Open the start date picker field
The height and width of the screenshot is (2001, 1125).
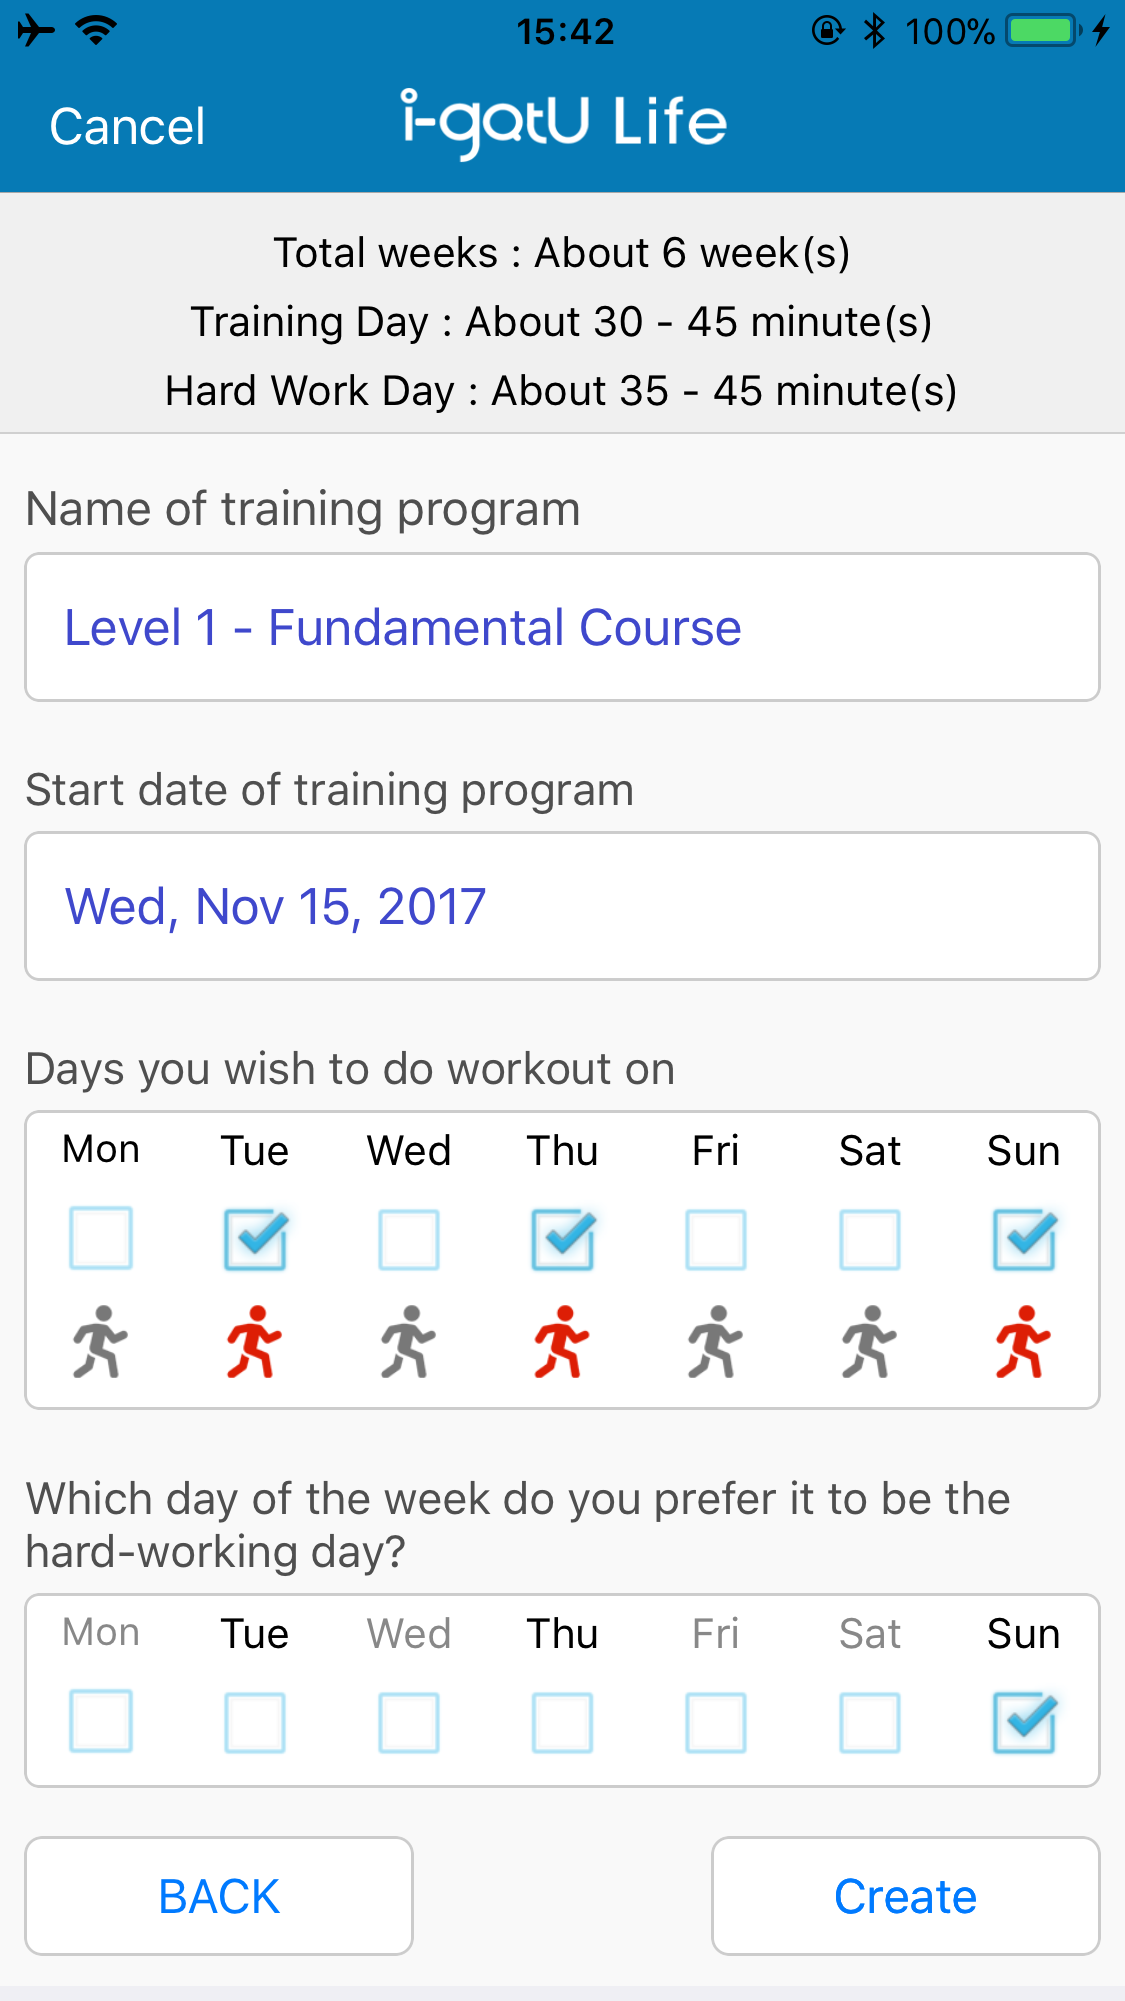562,906
